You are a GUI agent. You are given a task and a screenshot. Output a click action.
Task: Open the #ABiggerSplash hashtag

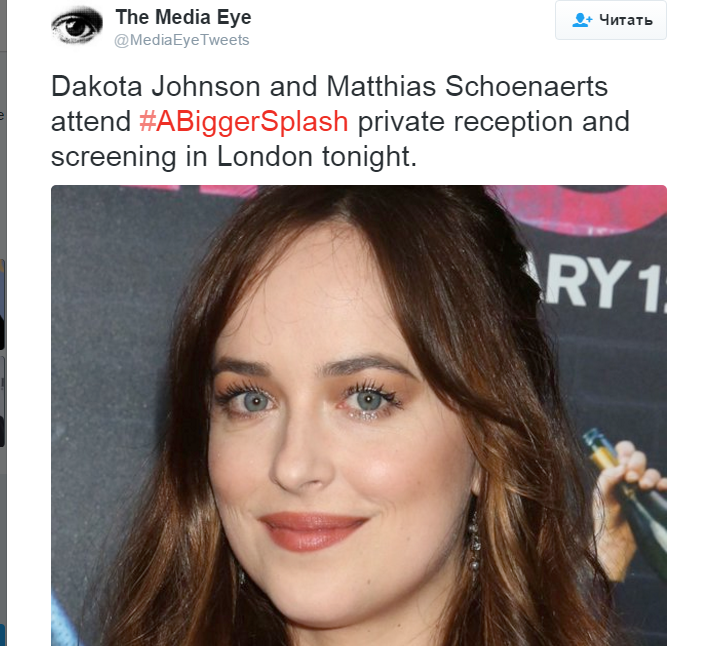243,122
